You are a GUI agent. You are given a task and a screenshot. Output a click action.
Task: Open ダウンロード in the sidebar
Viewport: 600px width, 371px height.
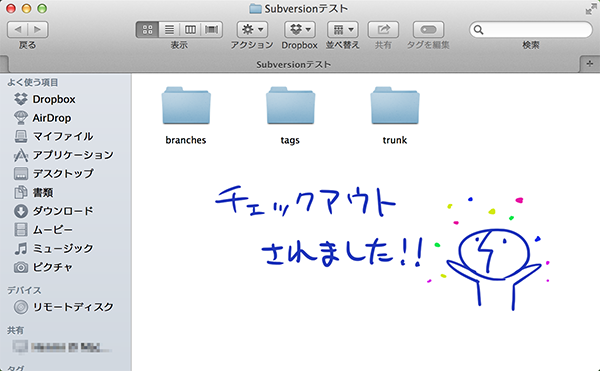53,210
